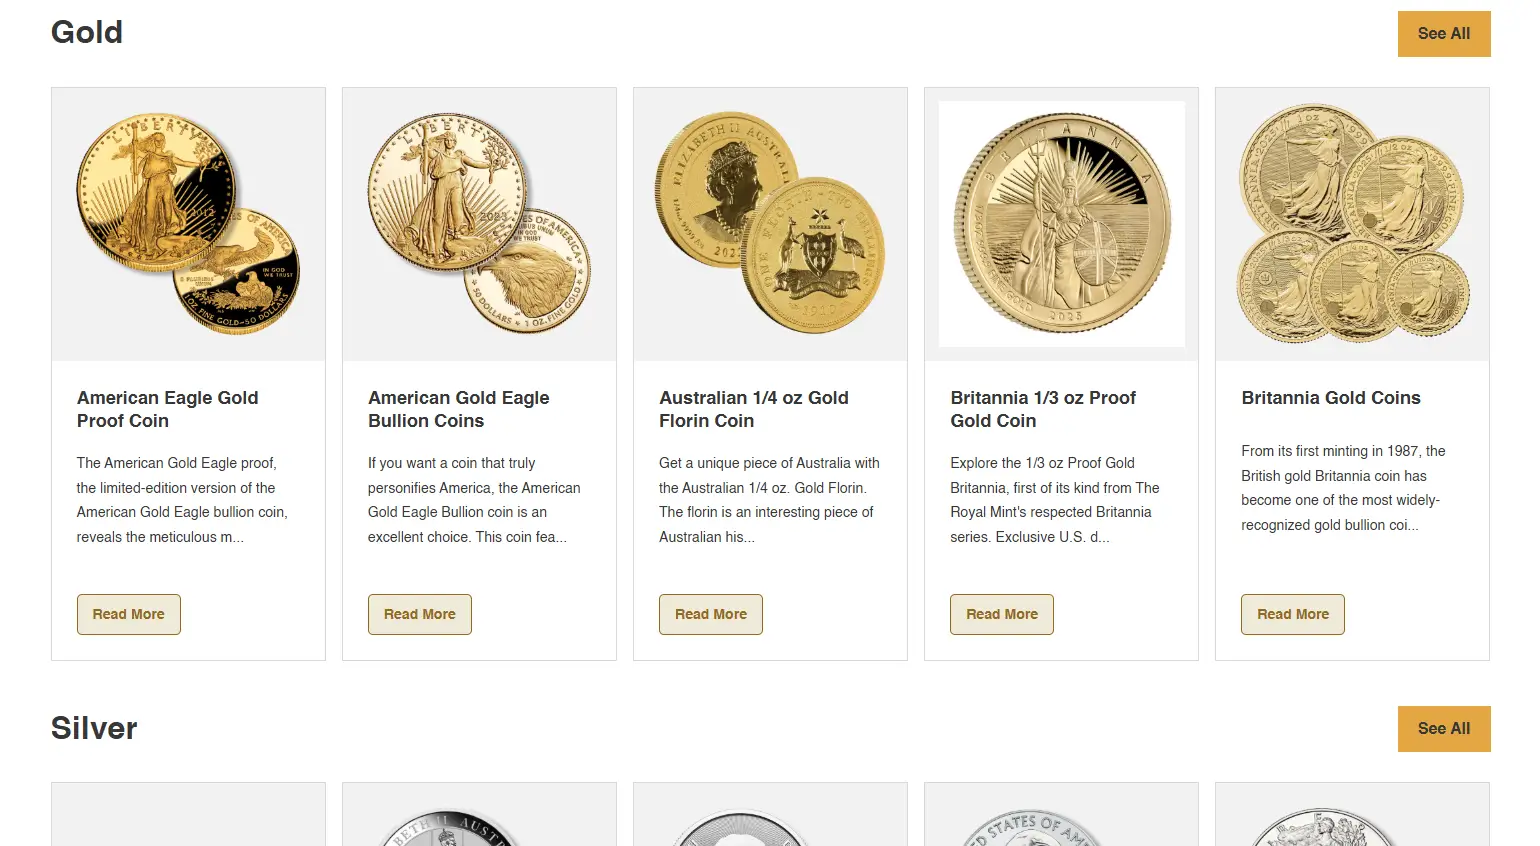Click the Britannia Gold Coins group image
Viewport: 1540px width, 846px height.
(x=1352, y=223)
